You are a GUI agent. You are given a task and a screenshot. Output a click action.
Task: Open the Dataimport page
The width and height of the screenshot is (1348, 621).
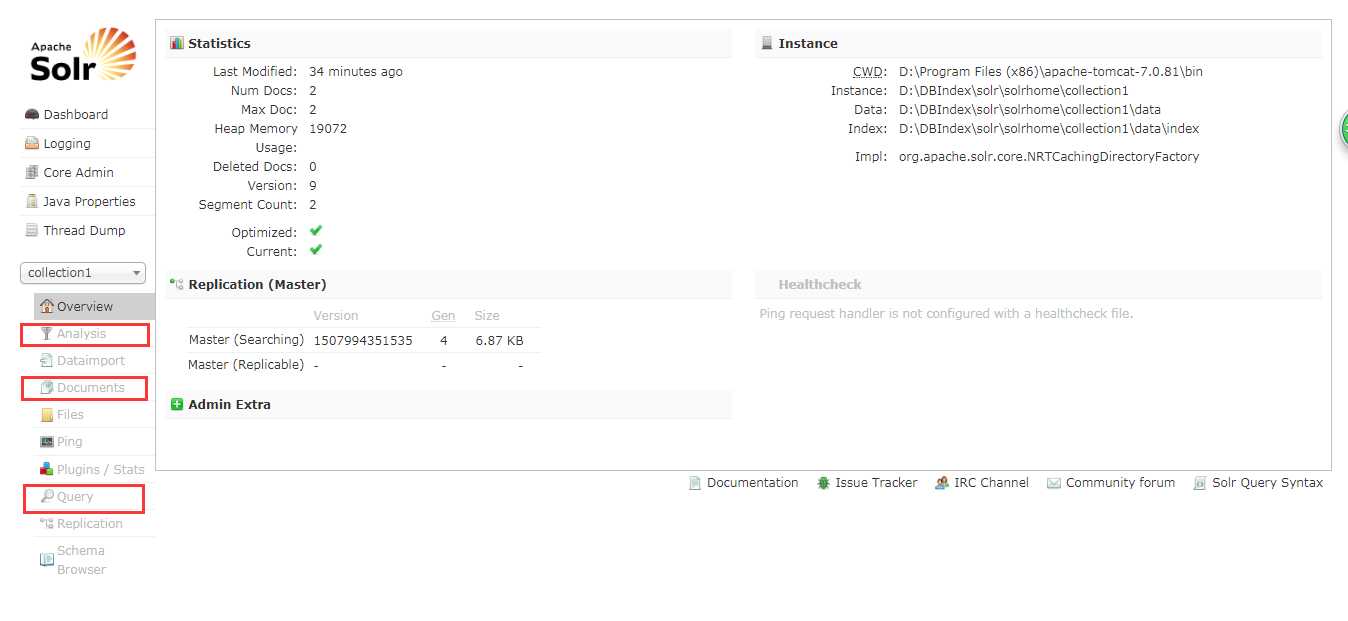tap(95, 360)
